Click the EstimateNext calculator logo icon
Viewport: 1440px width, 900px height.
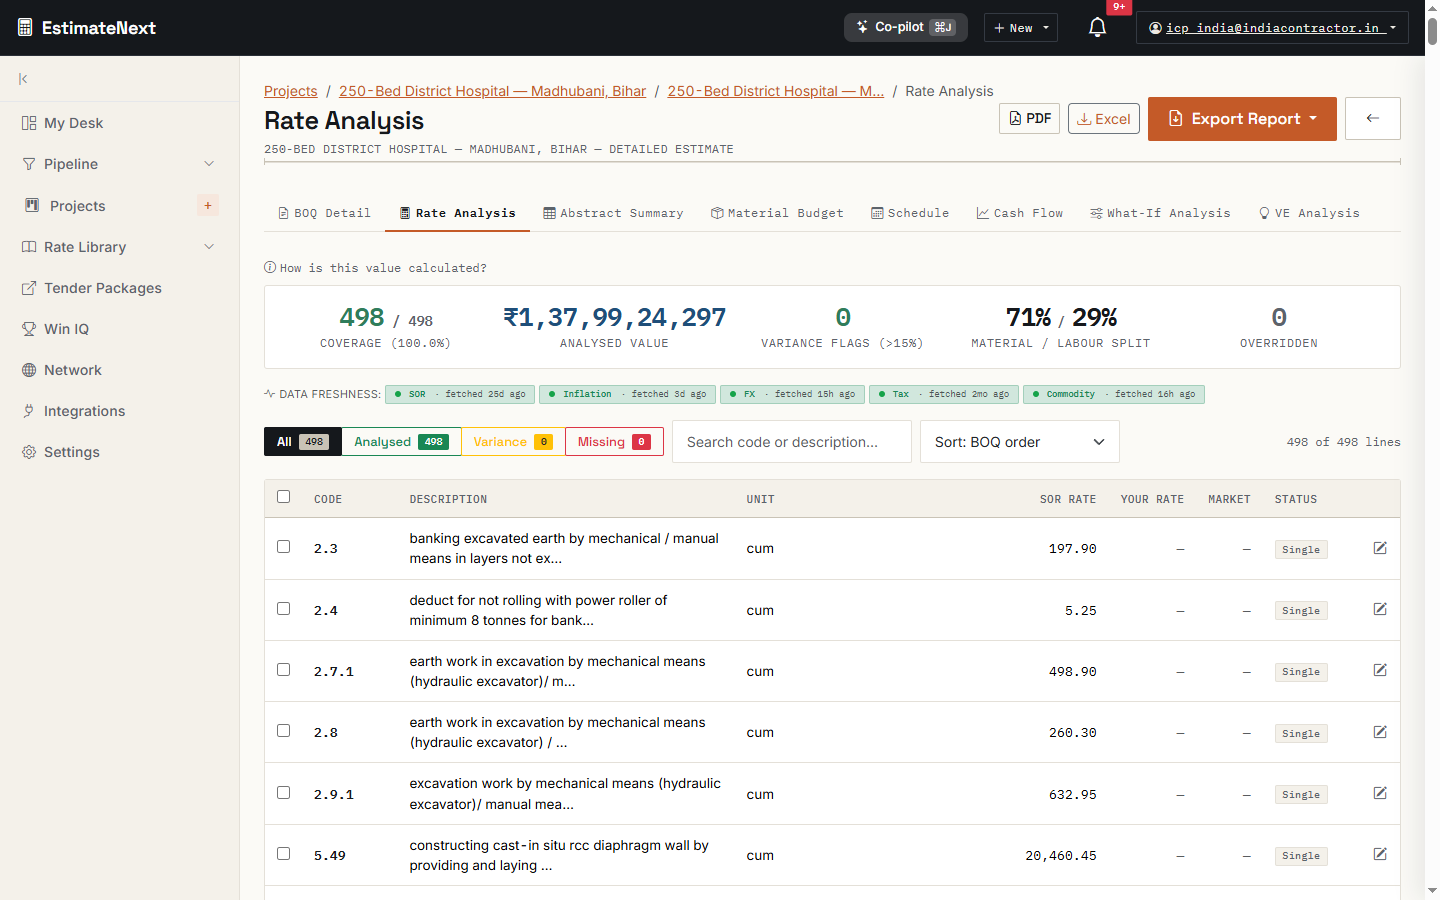tap(25, 28)
